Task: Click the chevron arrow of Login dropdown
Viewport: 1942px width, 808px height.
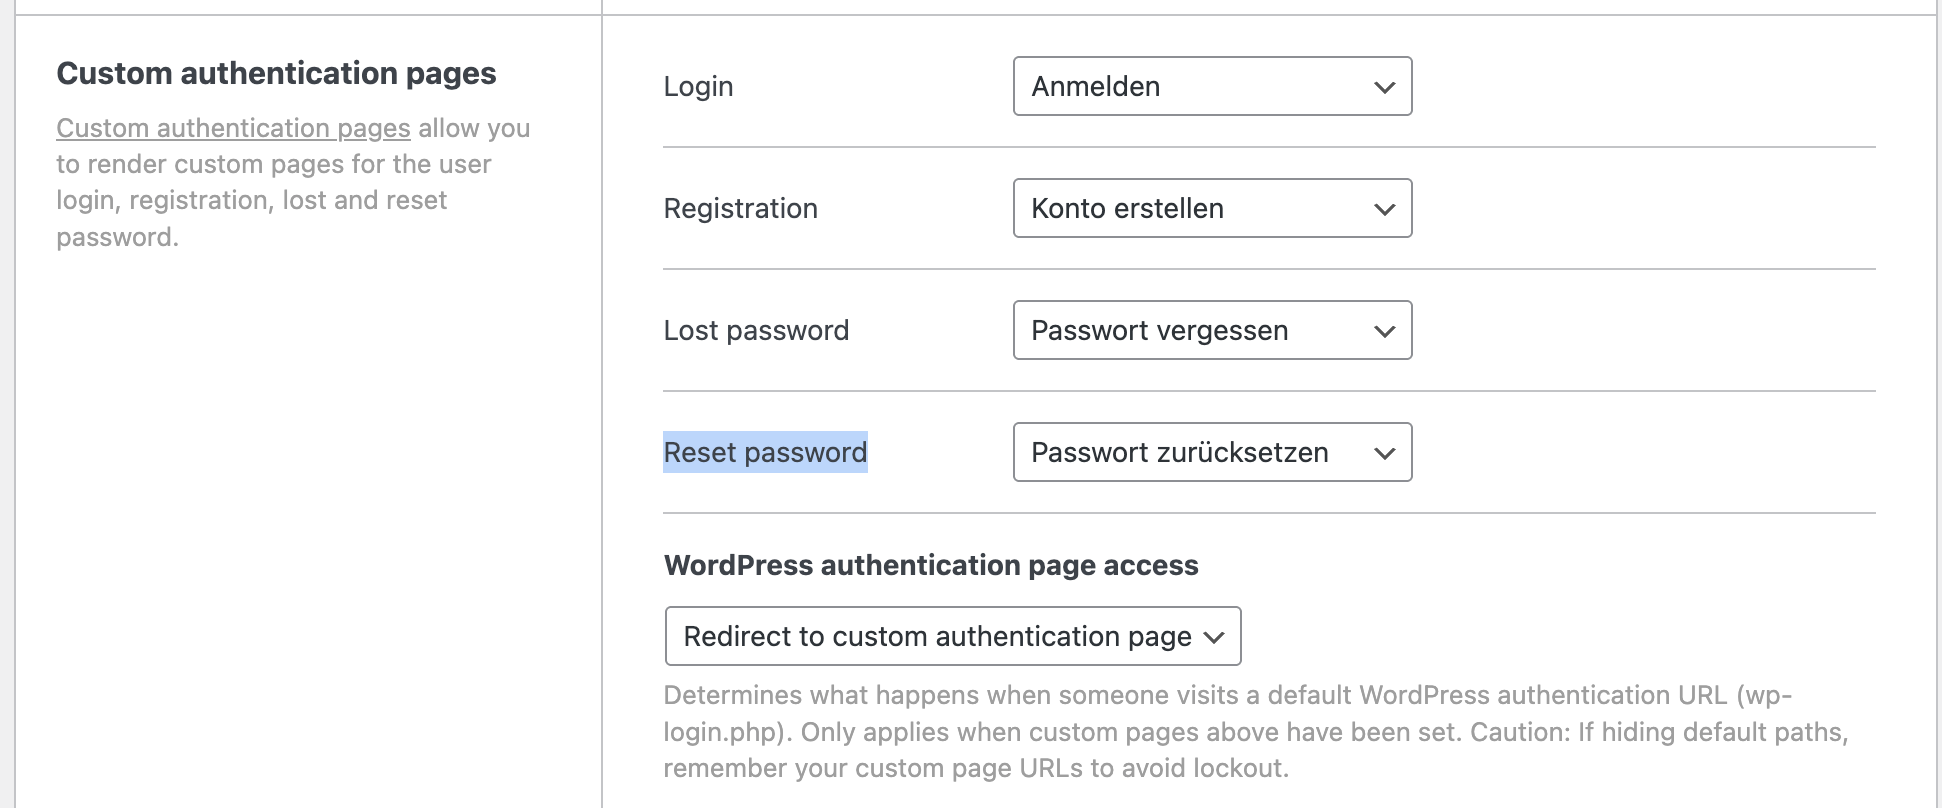Action: point(1384,88)
